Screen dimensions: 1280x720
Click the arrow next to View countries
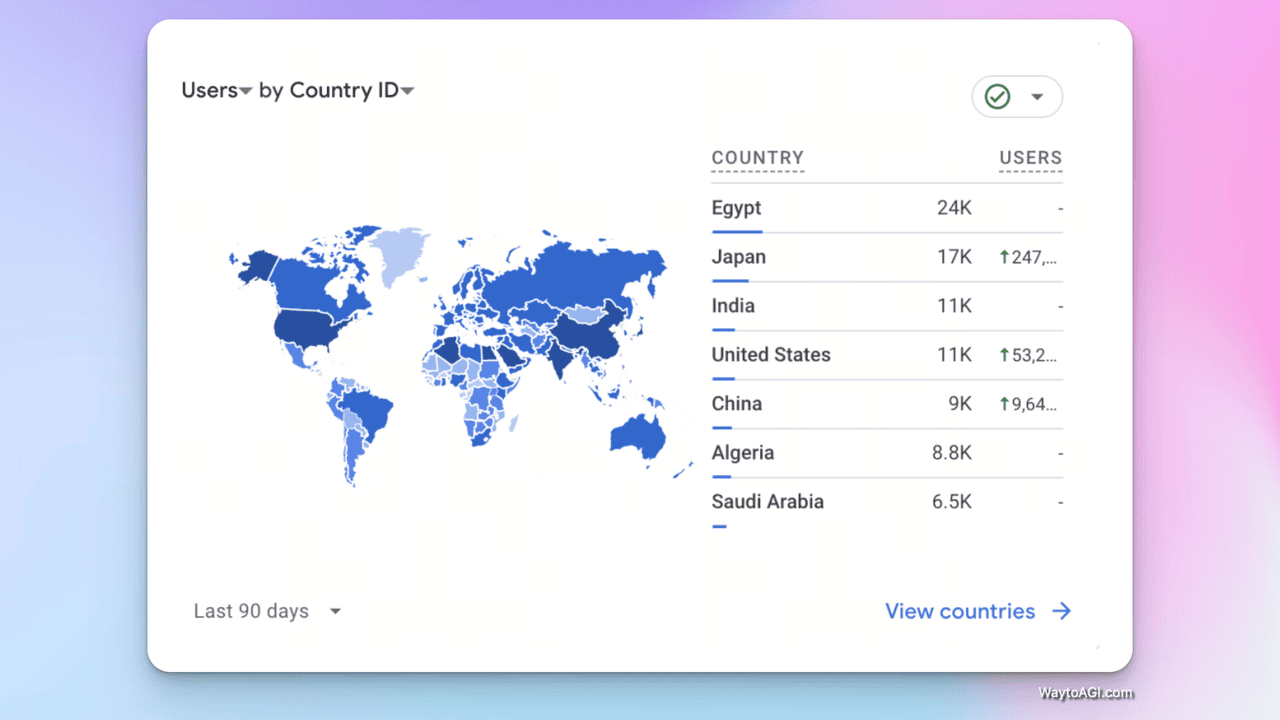(x=1061, y=611)
